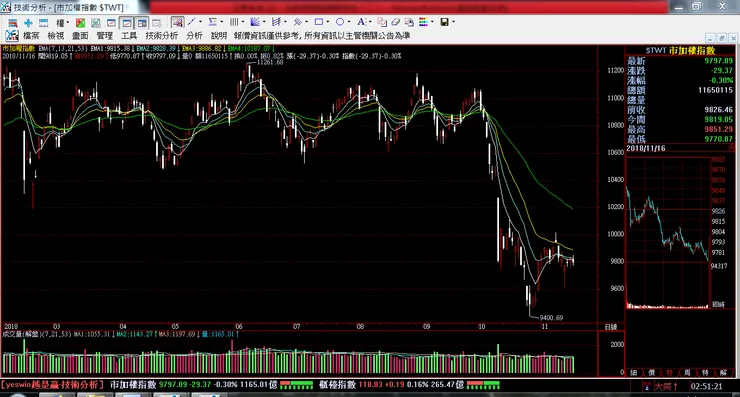This screenshot has height=397, width=740.
Task: Open the 檔案 menu
Action: 31,36
